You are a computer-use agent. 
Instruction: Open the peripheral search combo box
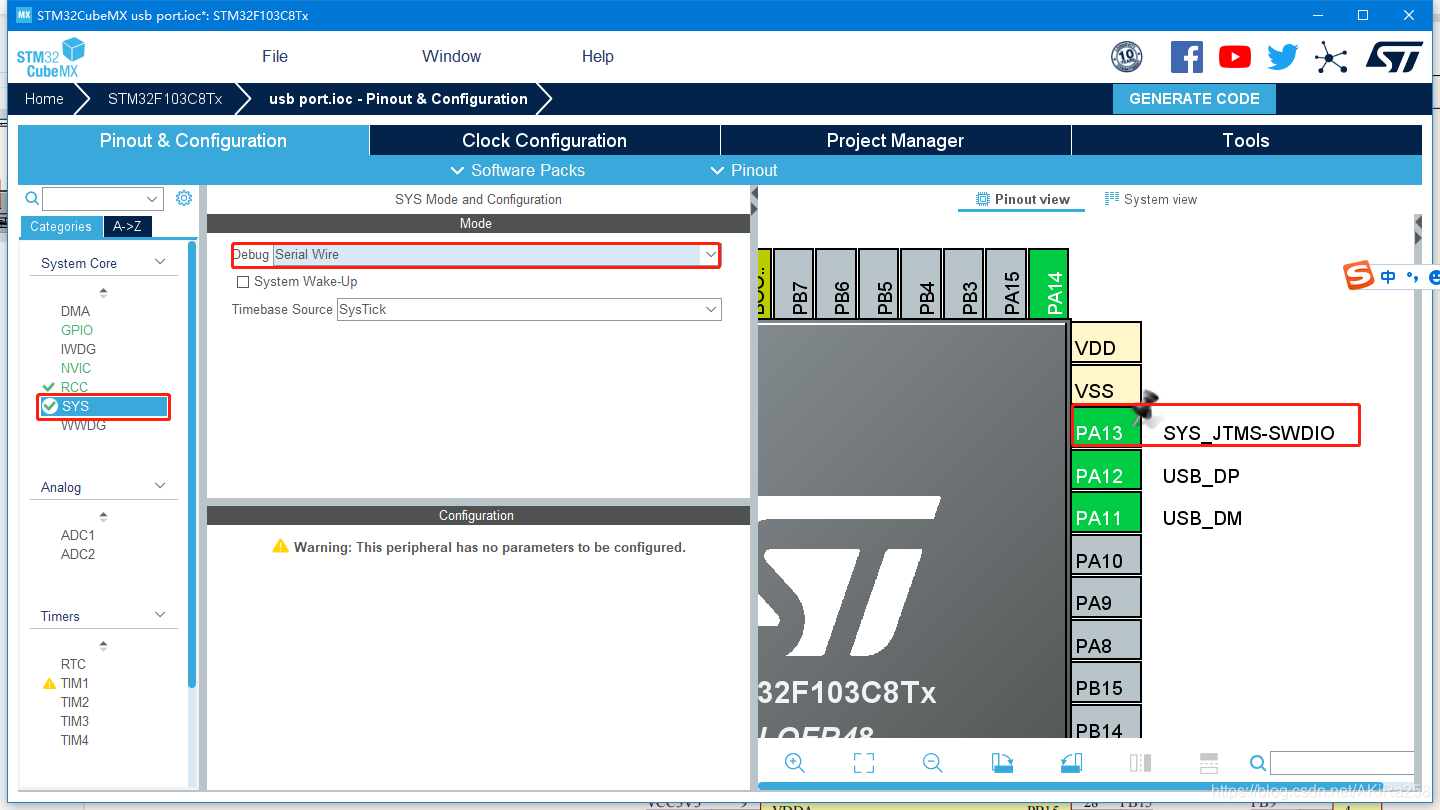(x=102, y=199)
